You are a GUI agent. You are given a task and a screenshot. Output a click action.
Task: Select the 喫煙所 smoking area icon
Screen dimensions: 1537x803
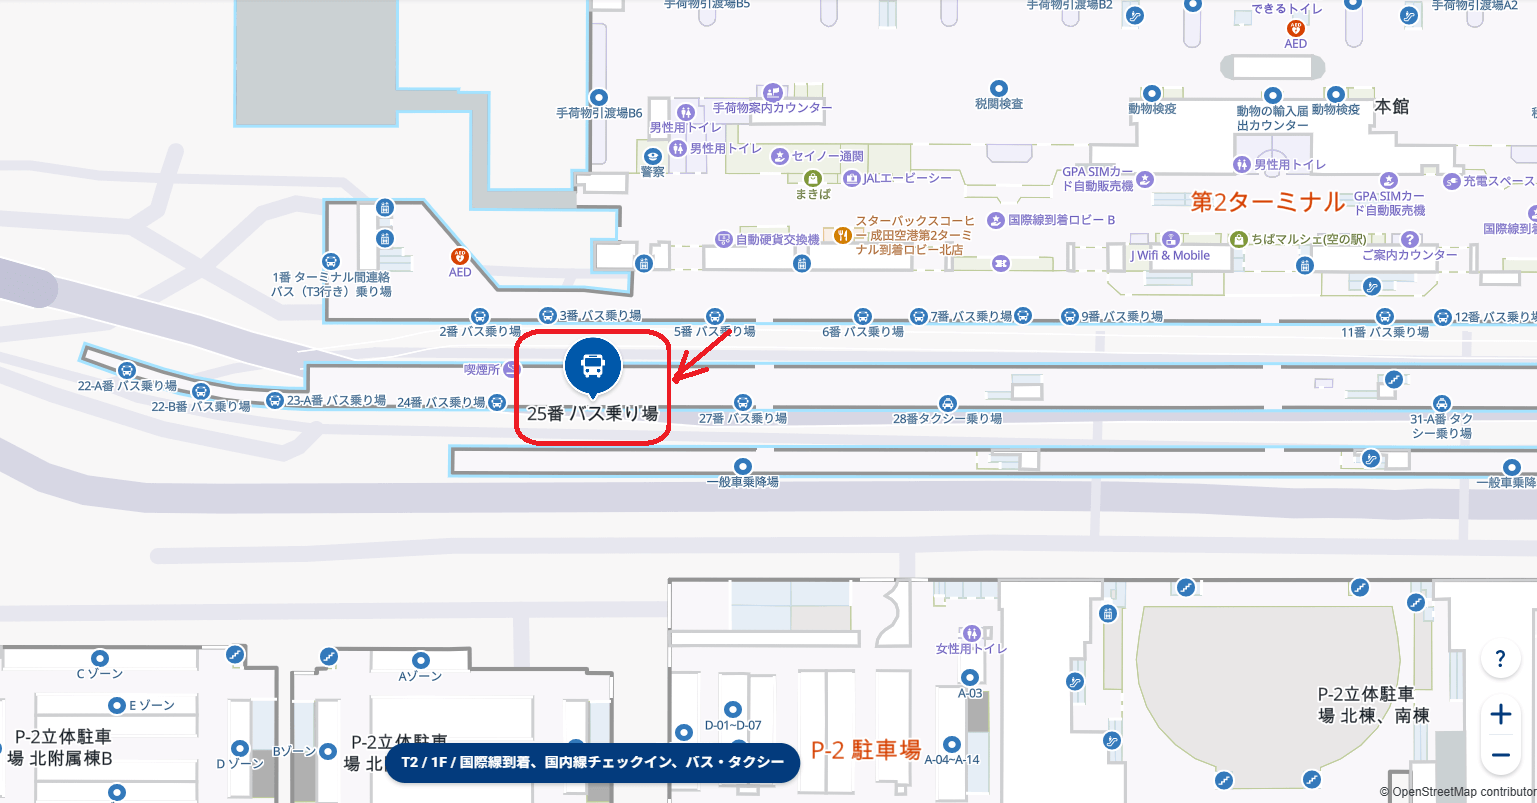513,370
